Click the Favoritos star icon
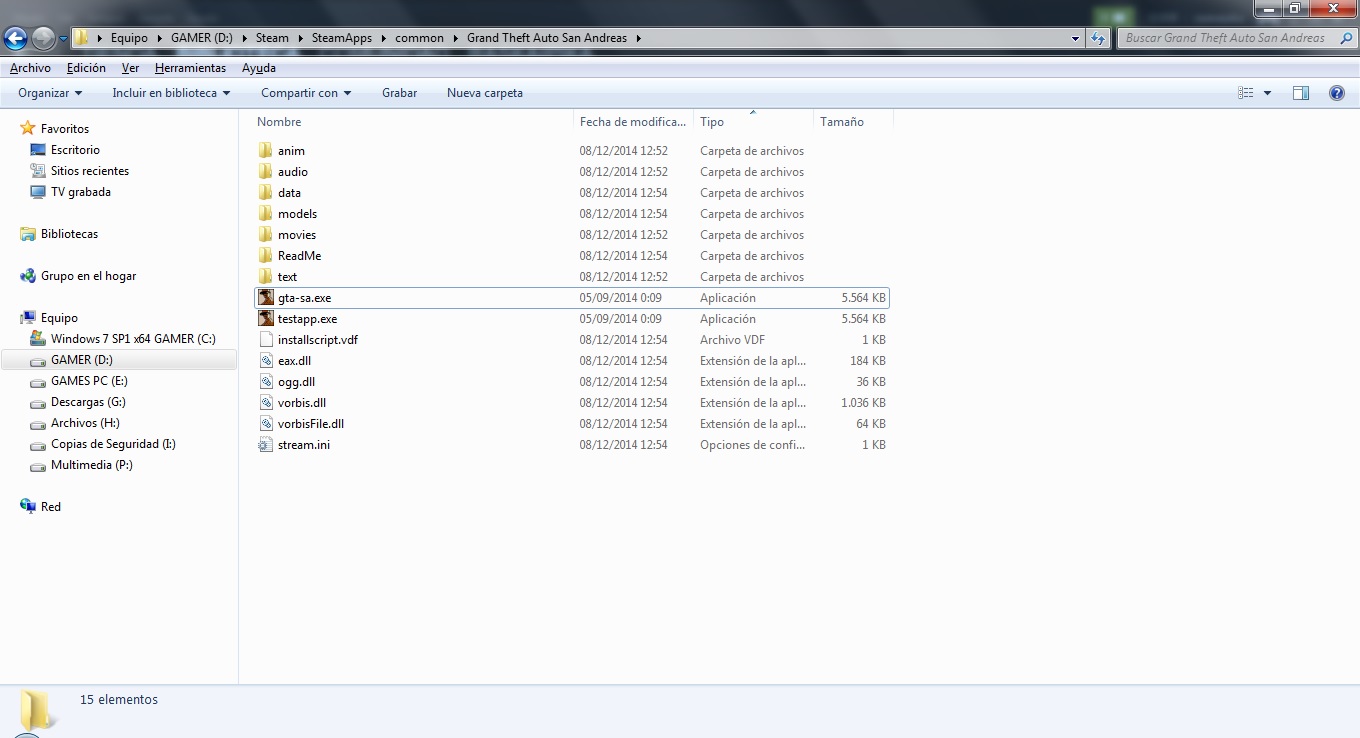Image resolution: width=1360 pixels, height=738 pixels. (x=28, y=129)
